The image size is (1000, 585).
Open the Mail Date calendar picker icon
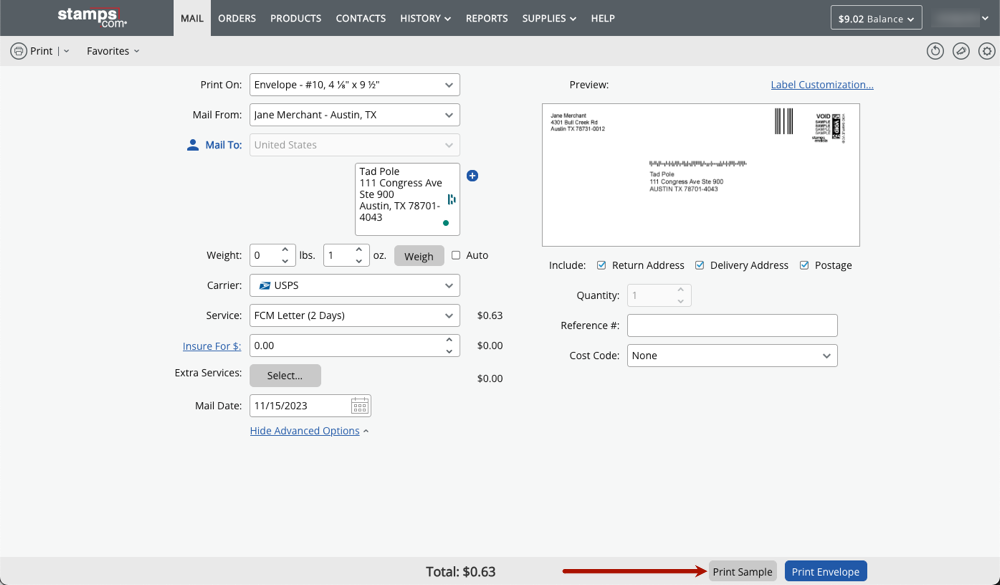pyautogui.click(x=360, y=406)
